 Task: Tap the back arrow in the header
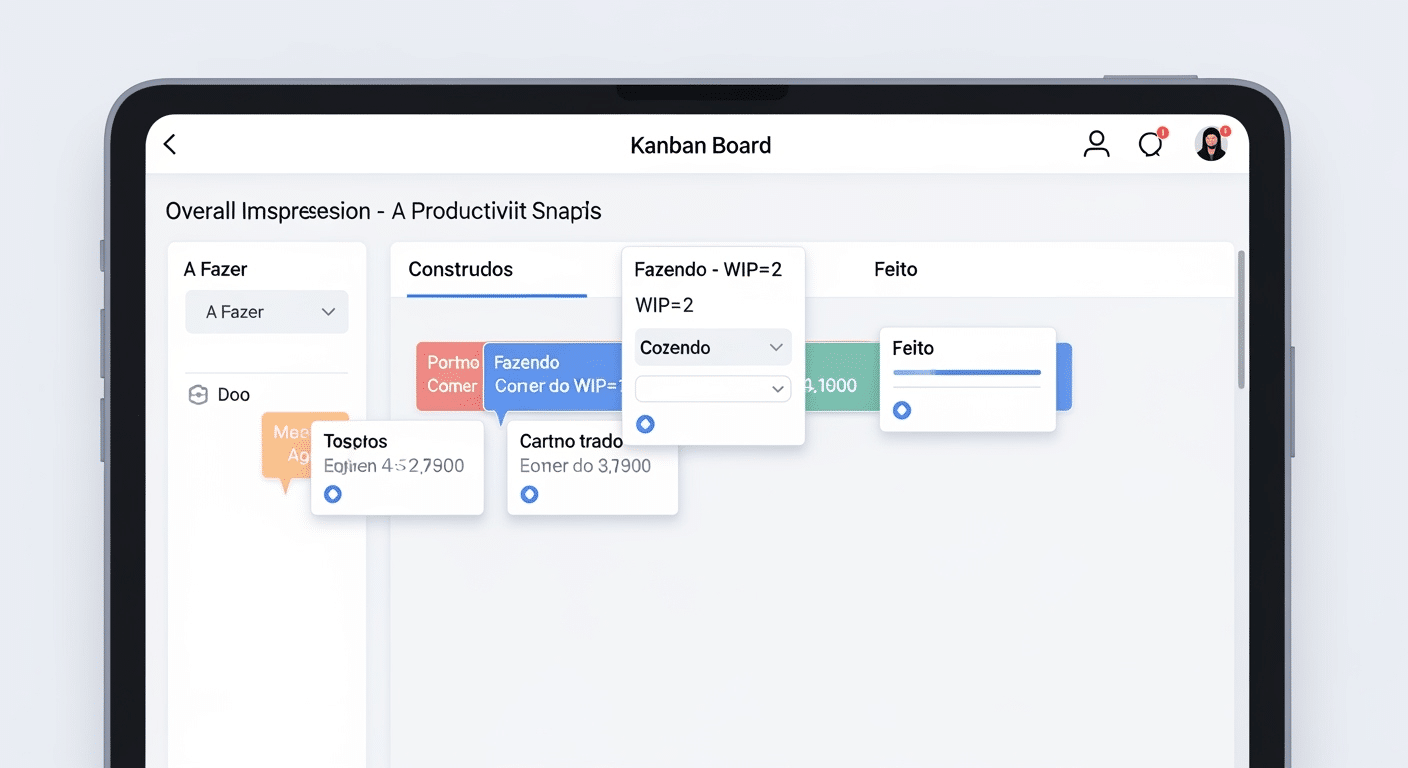tap(168, 144)
